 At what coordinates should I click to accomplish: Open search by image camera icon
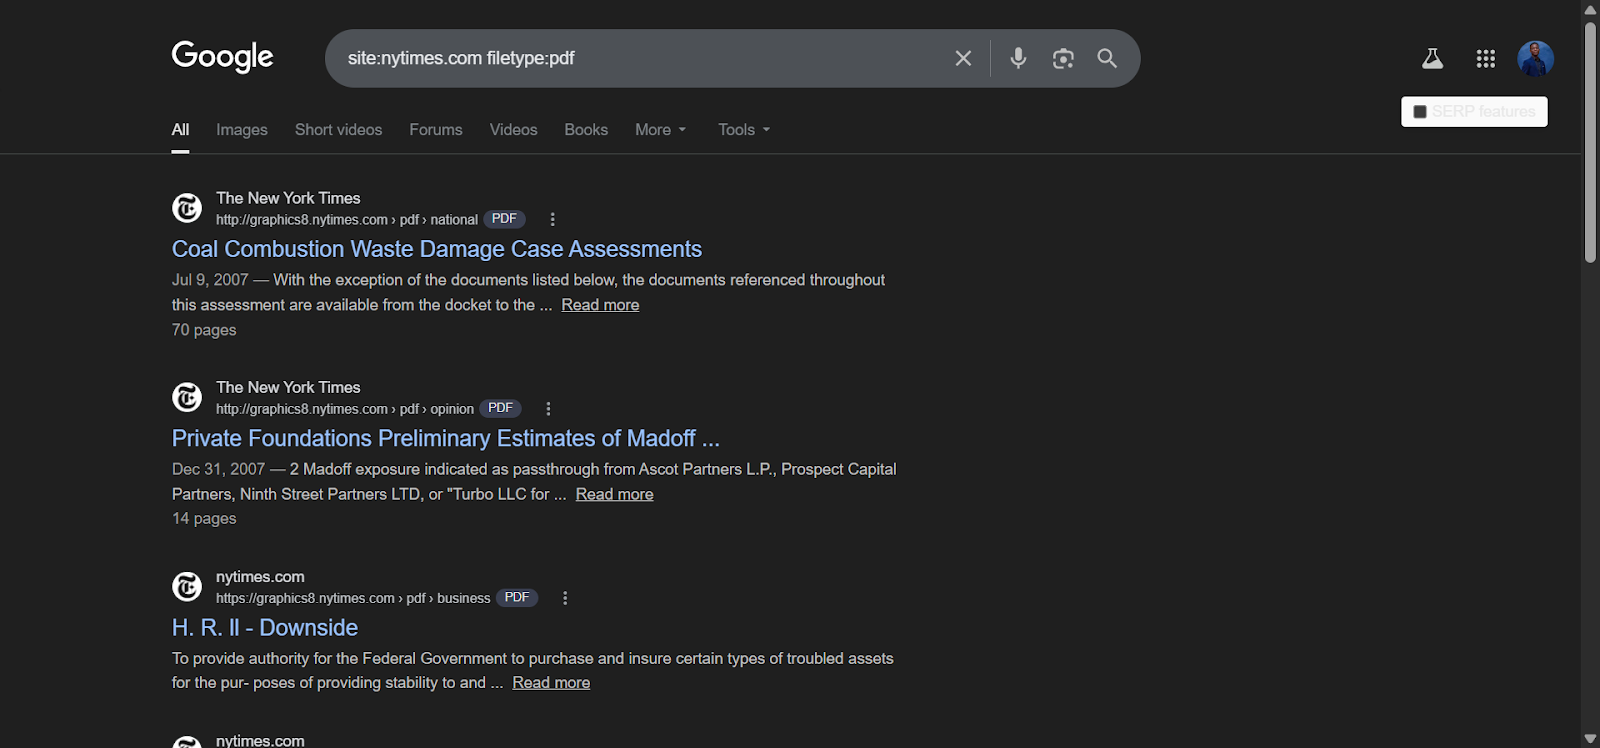(x=1063, y=58)
